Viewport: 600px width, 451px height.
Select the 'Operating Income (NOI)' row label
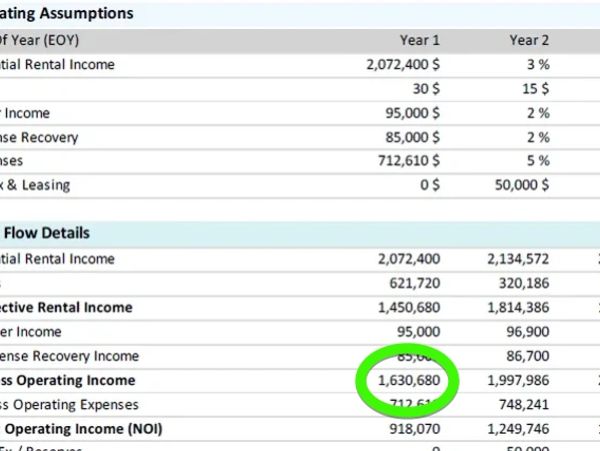pyautogui.click(x=83, y=429)
